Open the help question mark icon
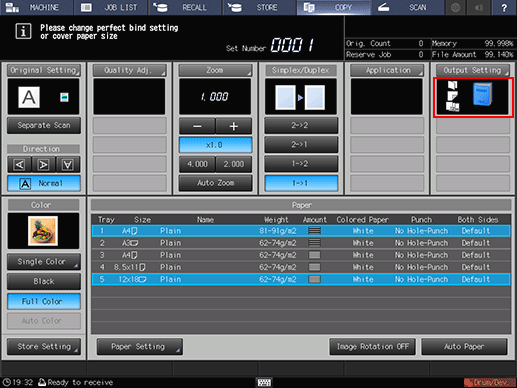Screen dimensions: 517x388 coord(504,7)
